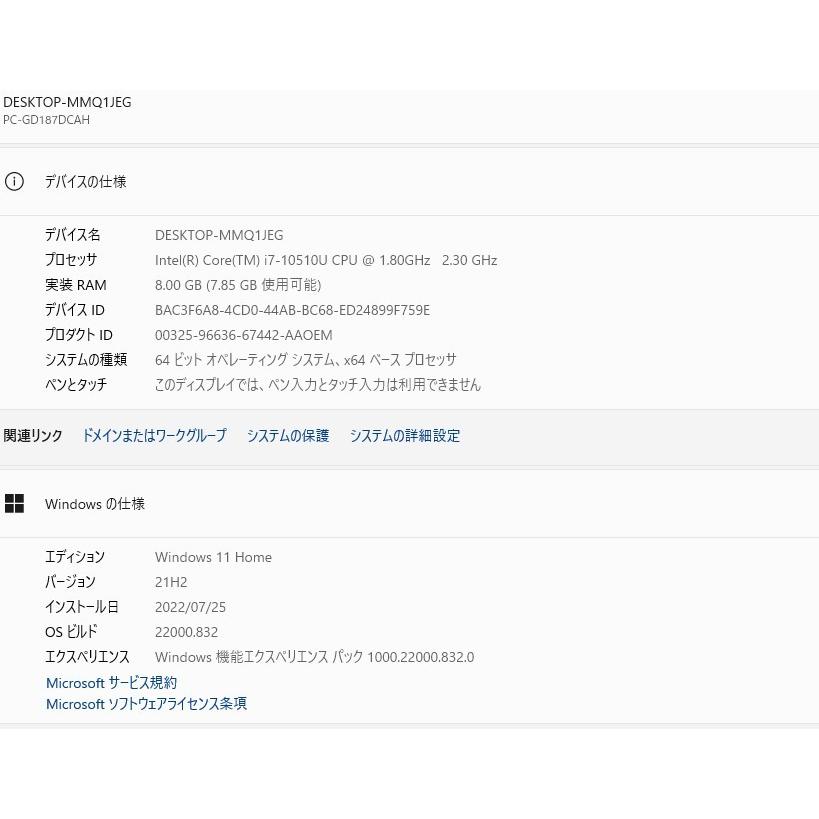
Task: Select the プロダクト ID value
Action: (x=243, y=335)
